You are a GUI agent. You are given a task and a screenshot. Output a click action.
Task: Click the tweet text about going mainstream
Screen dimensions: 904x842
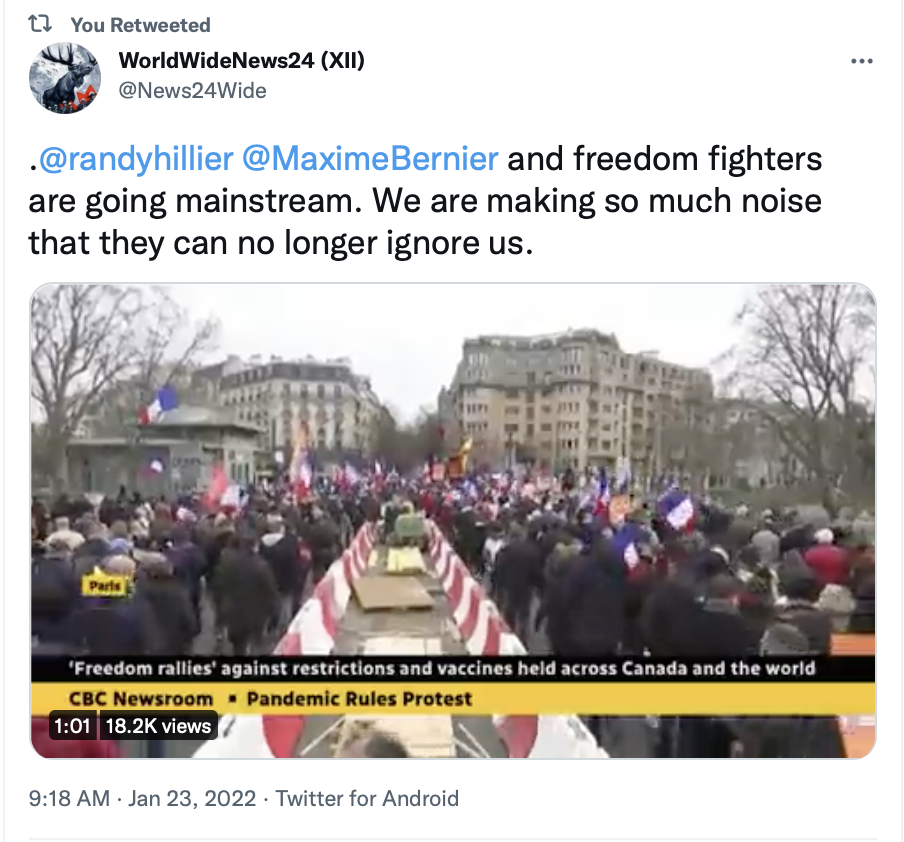tap(425, 201)
